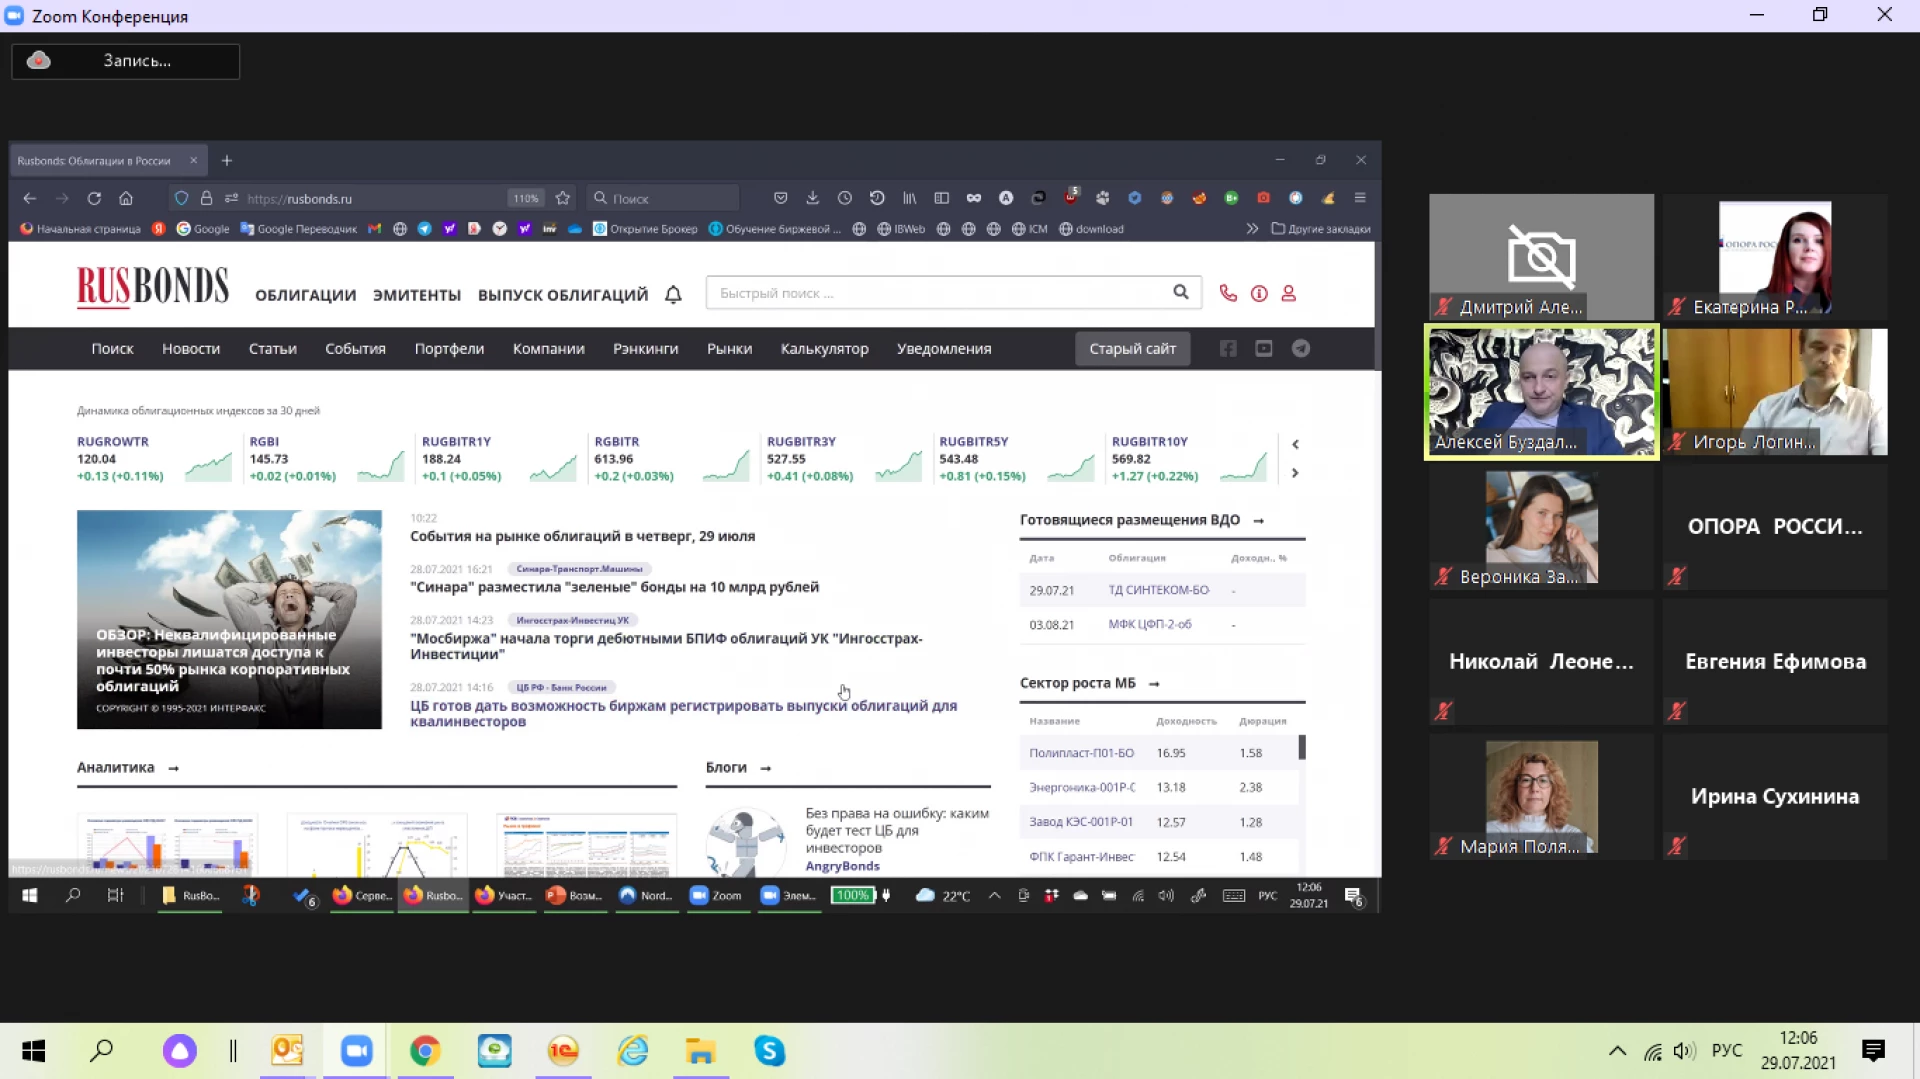Click the volume icon in system tray
Screen dimensions: 1920x1079
(x=1684, y=1051)
